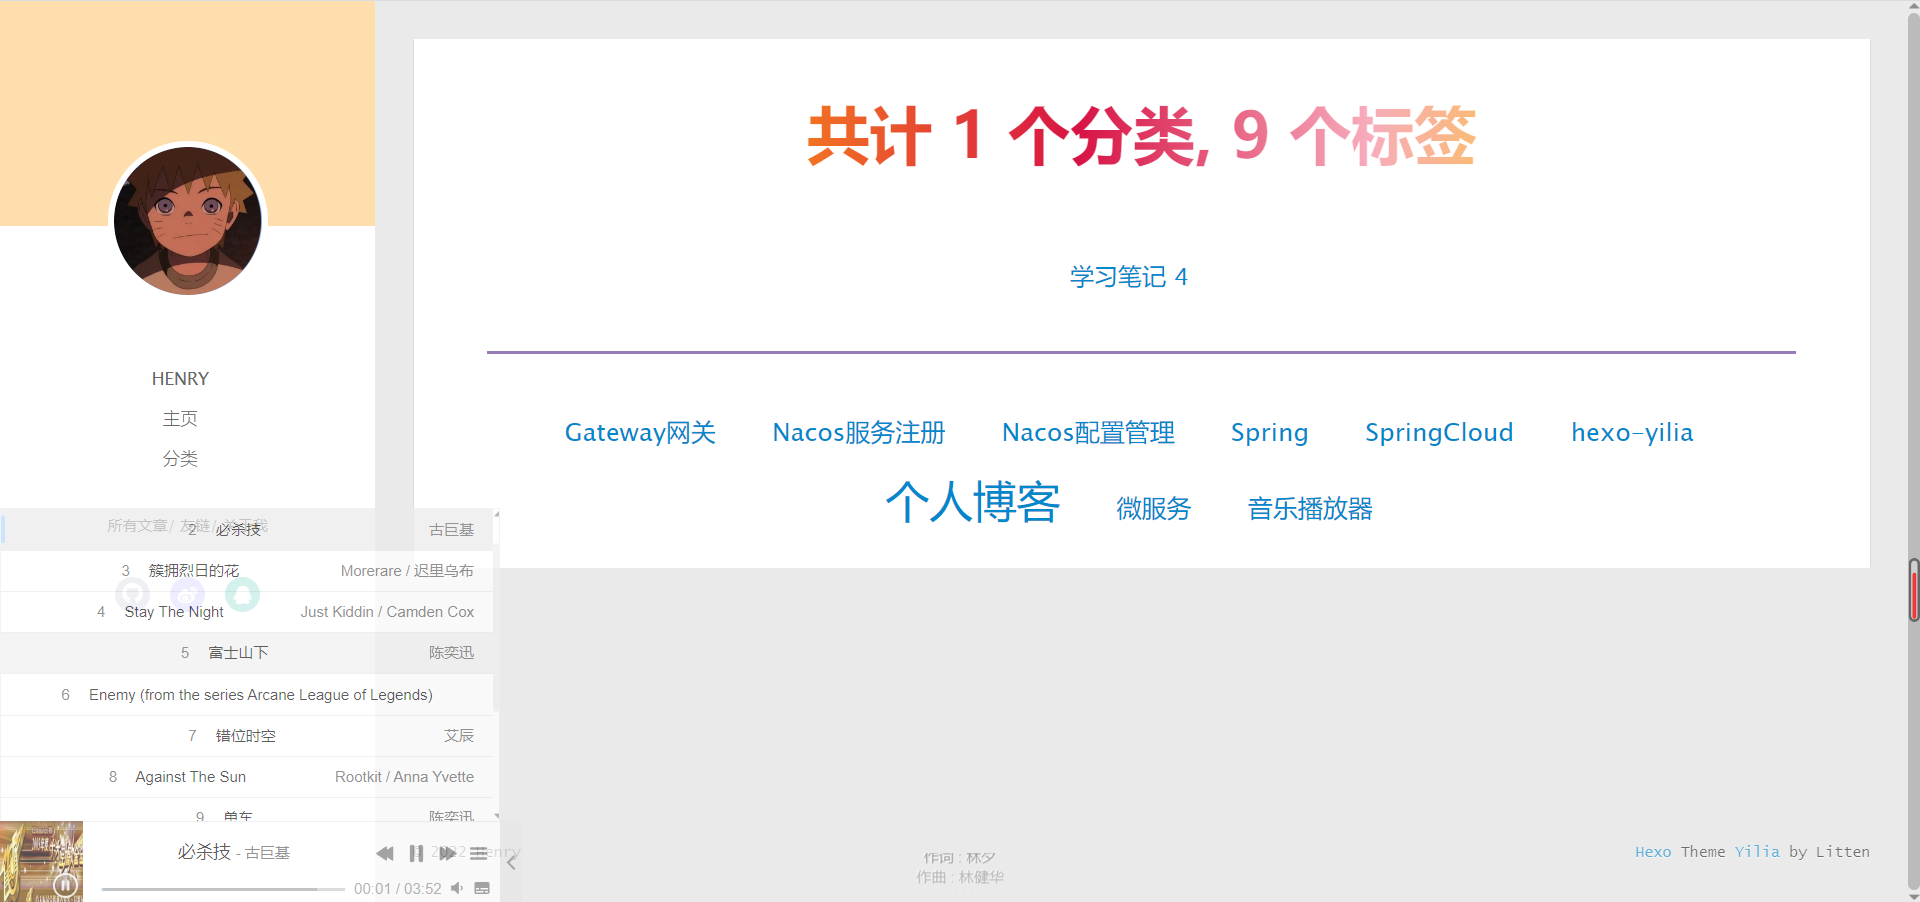
Task: Open the 分类 menu item
Action: point(180,459)
